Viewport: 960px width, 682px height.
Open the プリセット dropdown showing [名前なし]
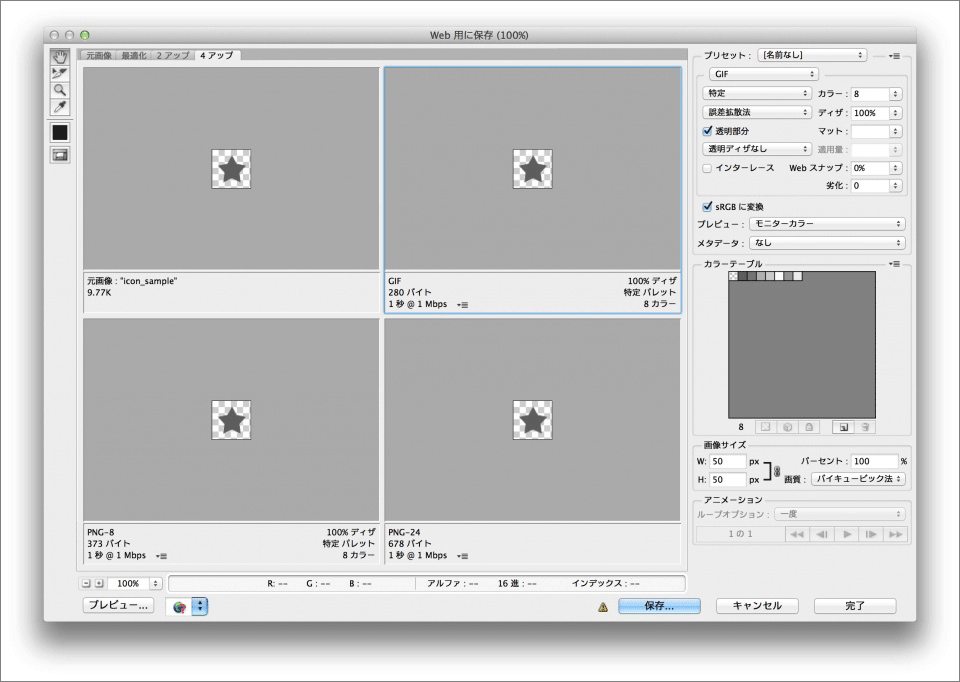tap(812, 55)
